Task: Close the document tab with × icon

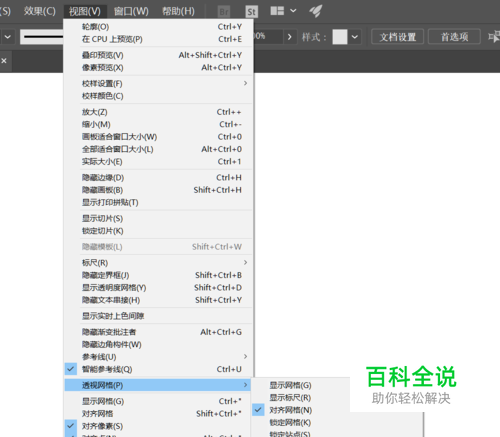Action: tap(4, 61)
